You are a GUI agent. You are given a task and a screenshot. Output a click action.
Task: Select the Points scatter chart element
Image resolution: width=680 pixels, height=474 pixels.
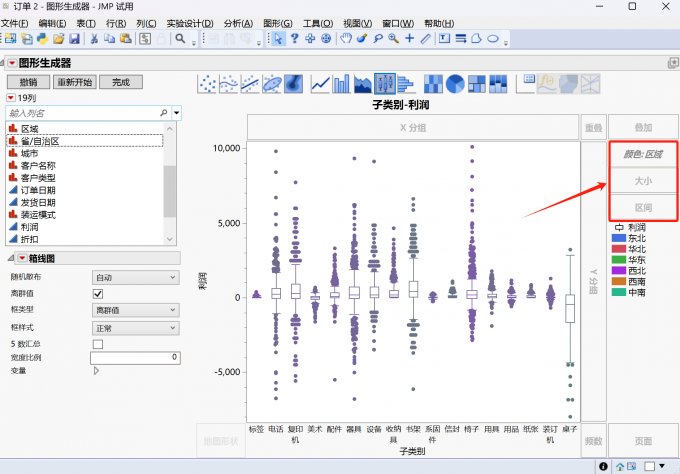tap(207, 84)
